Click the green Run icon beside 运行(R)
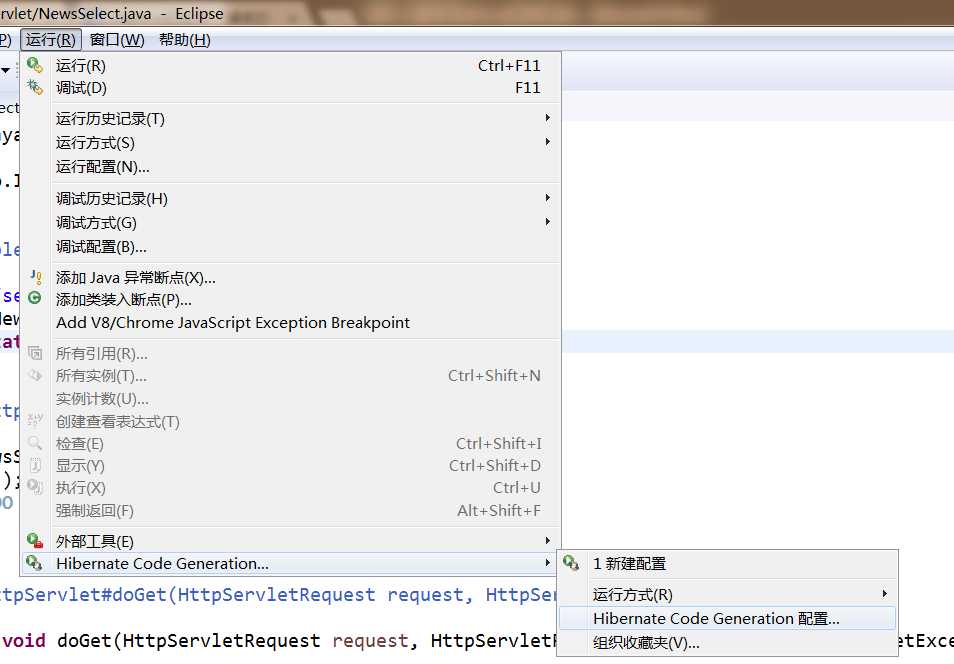The height and width of the screenshot is (664, 954). point(35,65)
